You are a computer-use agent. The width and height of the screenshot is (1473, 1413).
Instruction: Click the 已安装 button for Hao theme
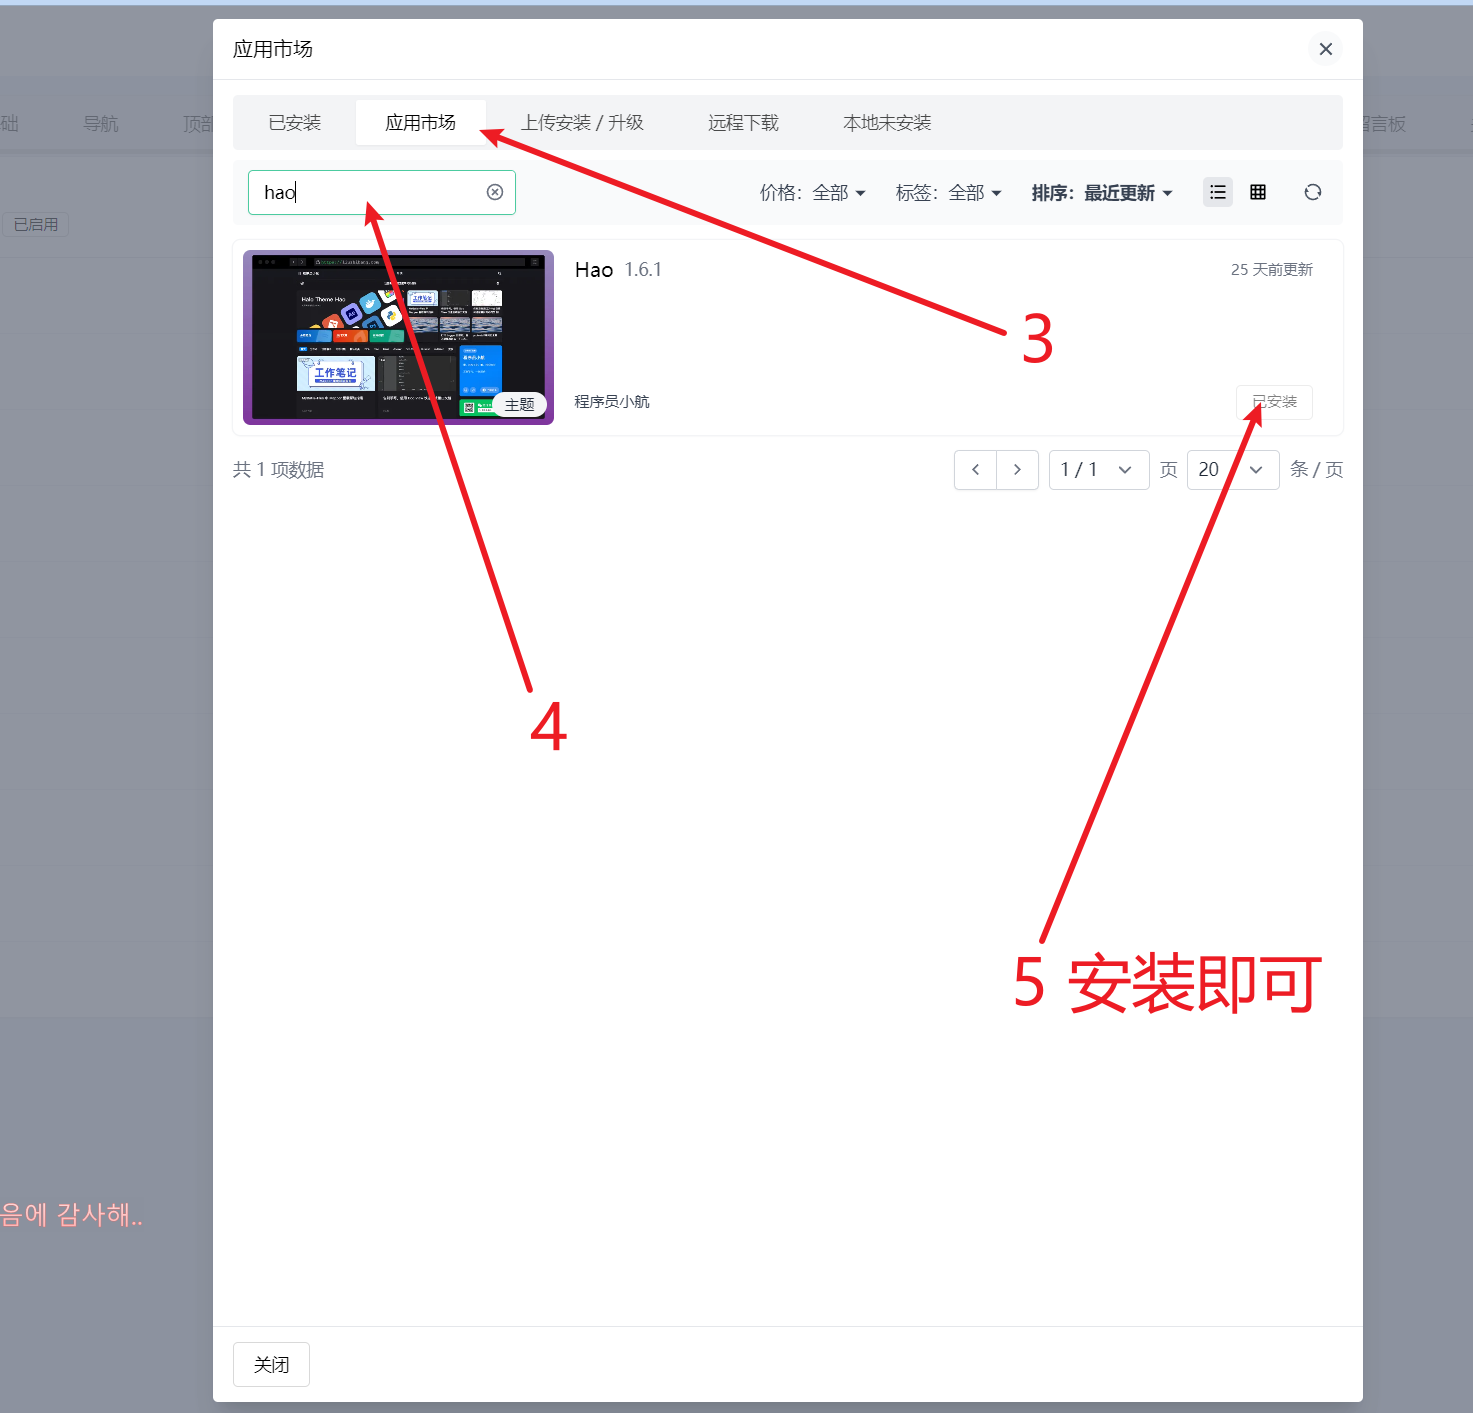tap(1274, 402)
